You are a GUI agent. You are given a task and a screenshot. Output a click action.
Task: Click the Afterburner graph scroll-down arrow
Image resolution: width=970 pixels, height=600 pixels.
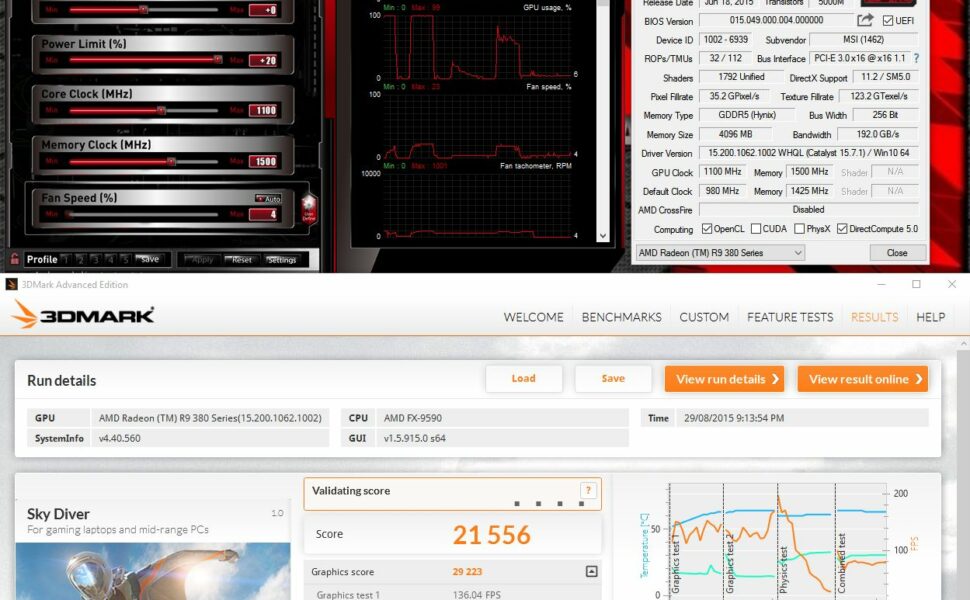pos(603,236)
